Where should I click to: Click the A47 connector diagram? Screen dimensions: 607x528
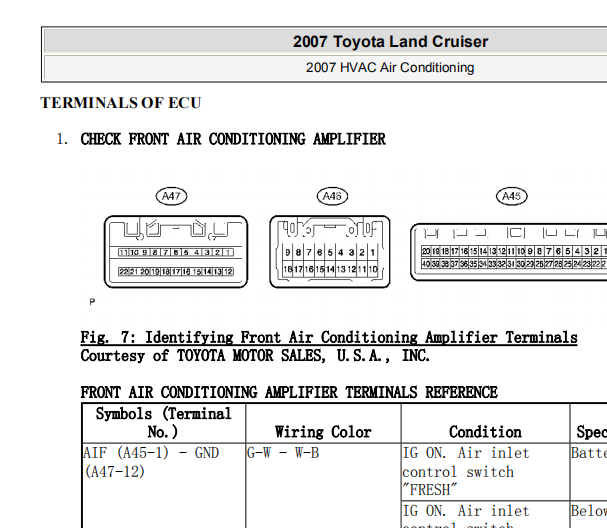pos(176,252)
